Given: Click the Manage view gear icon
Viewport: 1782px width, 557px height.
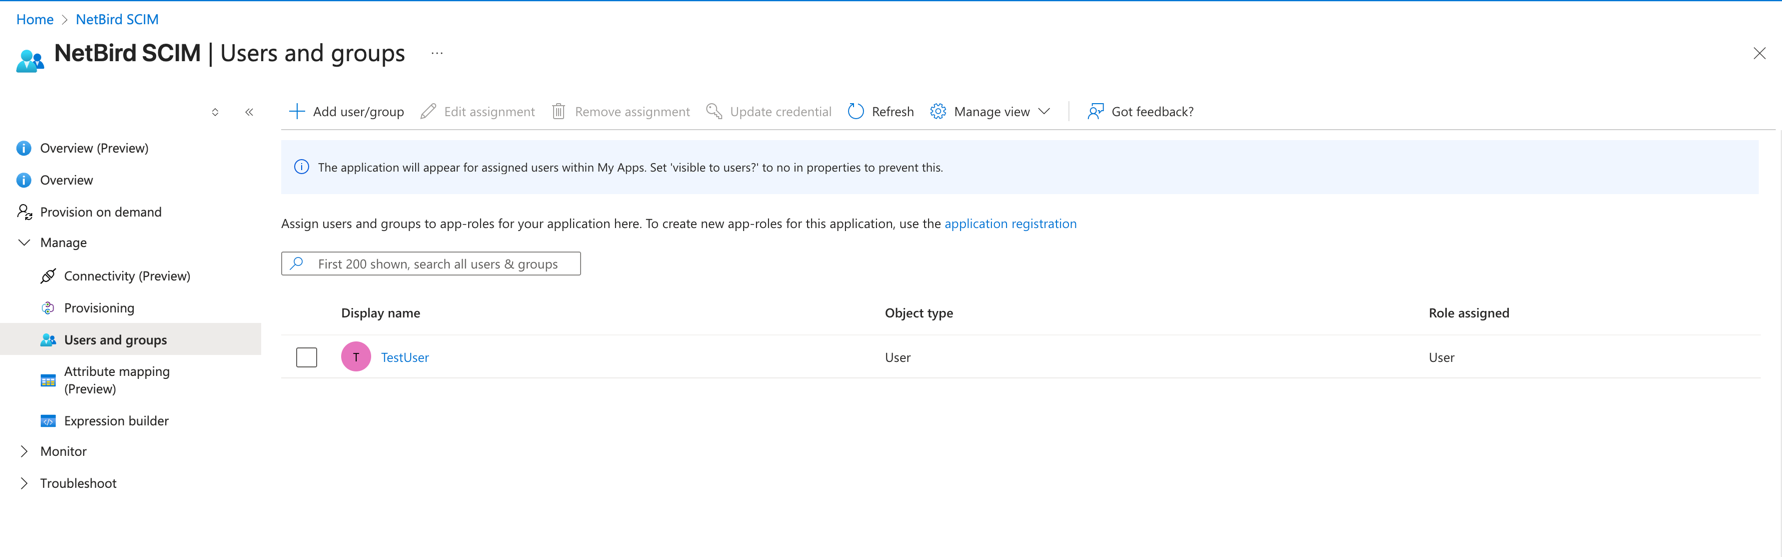Looking at the screenshot, I should [x=938, y=111].
